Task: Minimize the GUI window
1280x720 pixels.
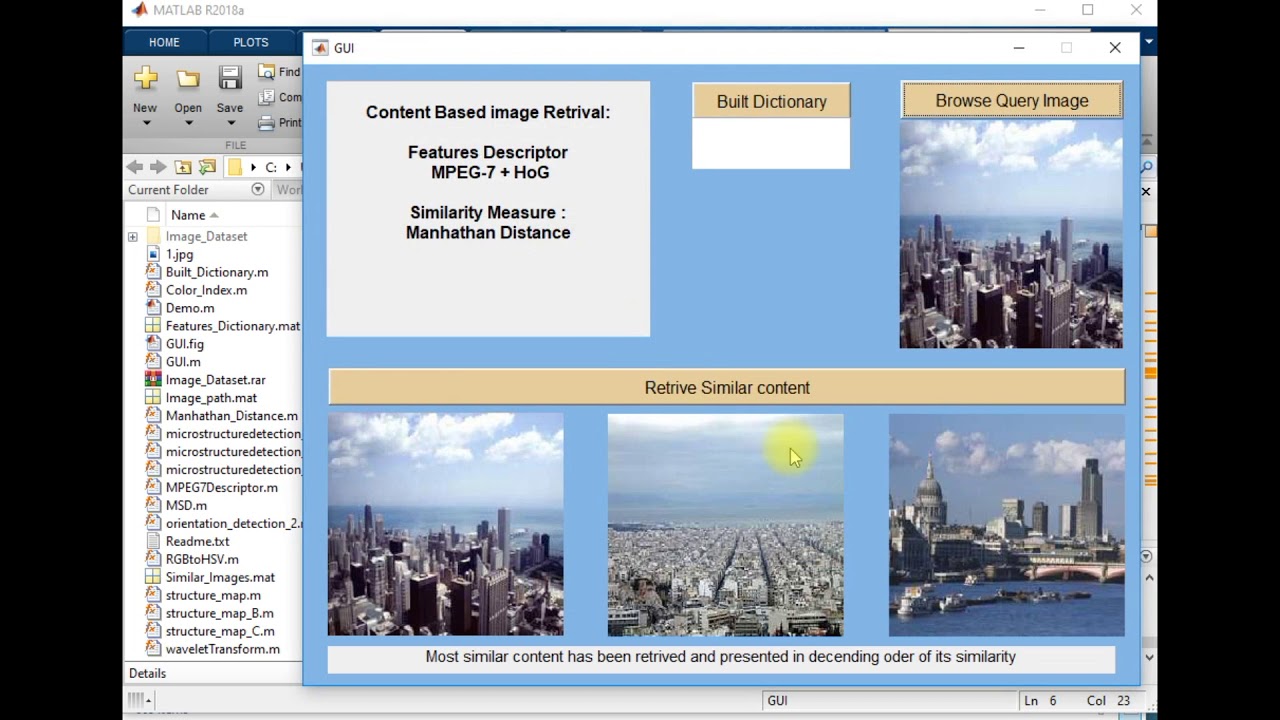Action: [1019, 48]
